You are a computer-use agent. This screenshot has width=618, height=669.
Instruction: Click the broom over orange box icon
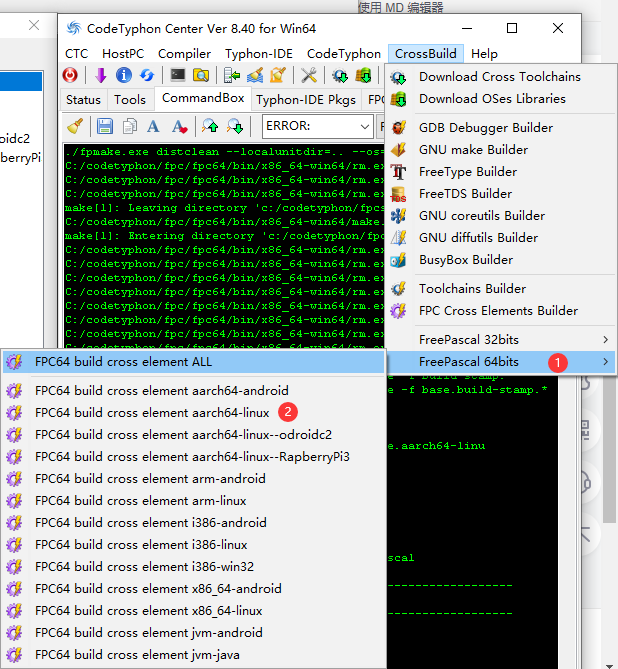point(278,75)
